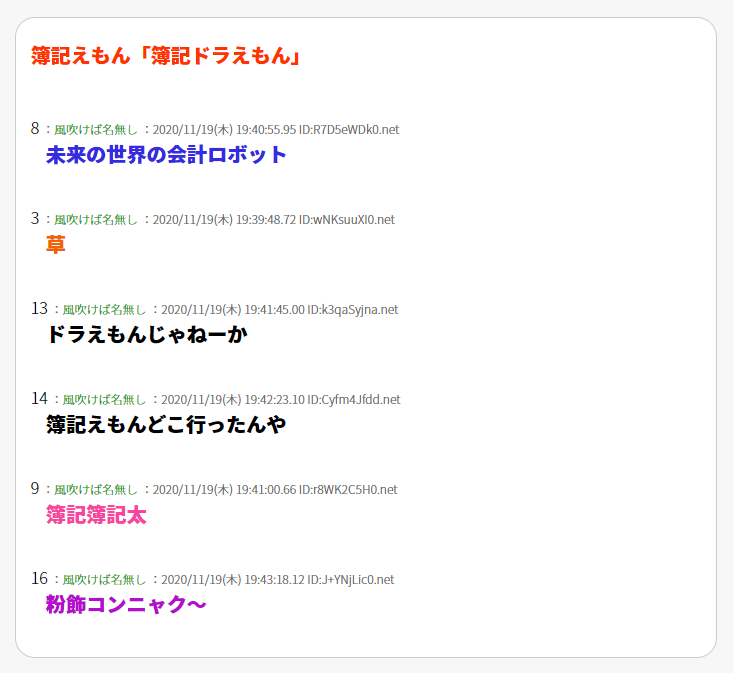The height and width of the screenshot is (673, 733).
Task: Click post number 13
Action: pyautogui.click(x=39, y=308)
